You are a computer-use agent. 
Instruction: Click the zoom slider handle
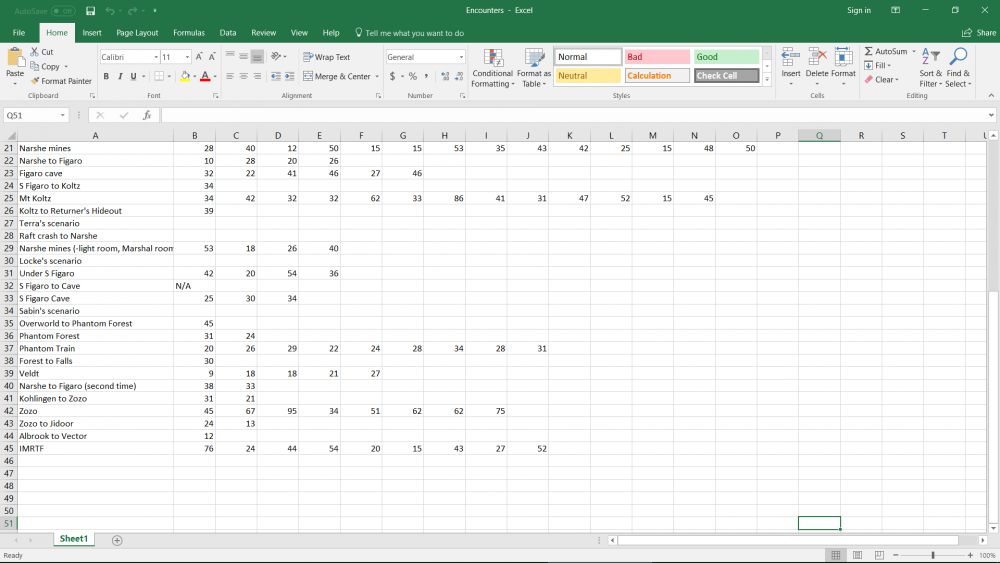click(932, 555)
